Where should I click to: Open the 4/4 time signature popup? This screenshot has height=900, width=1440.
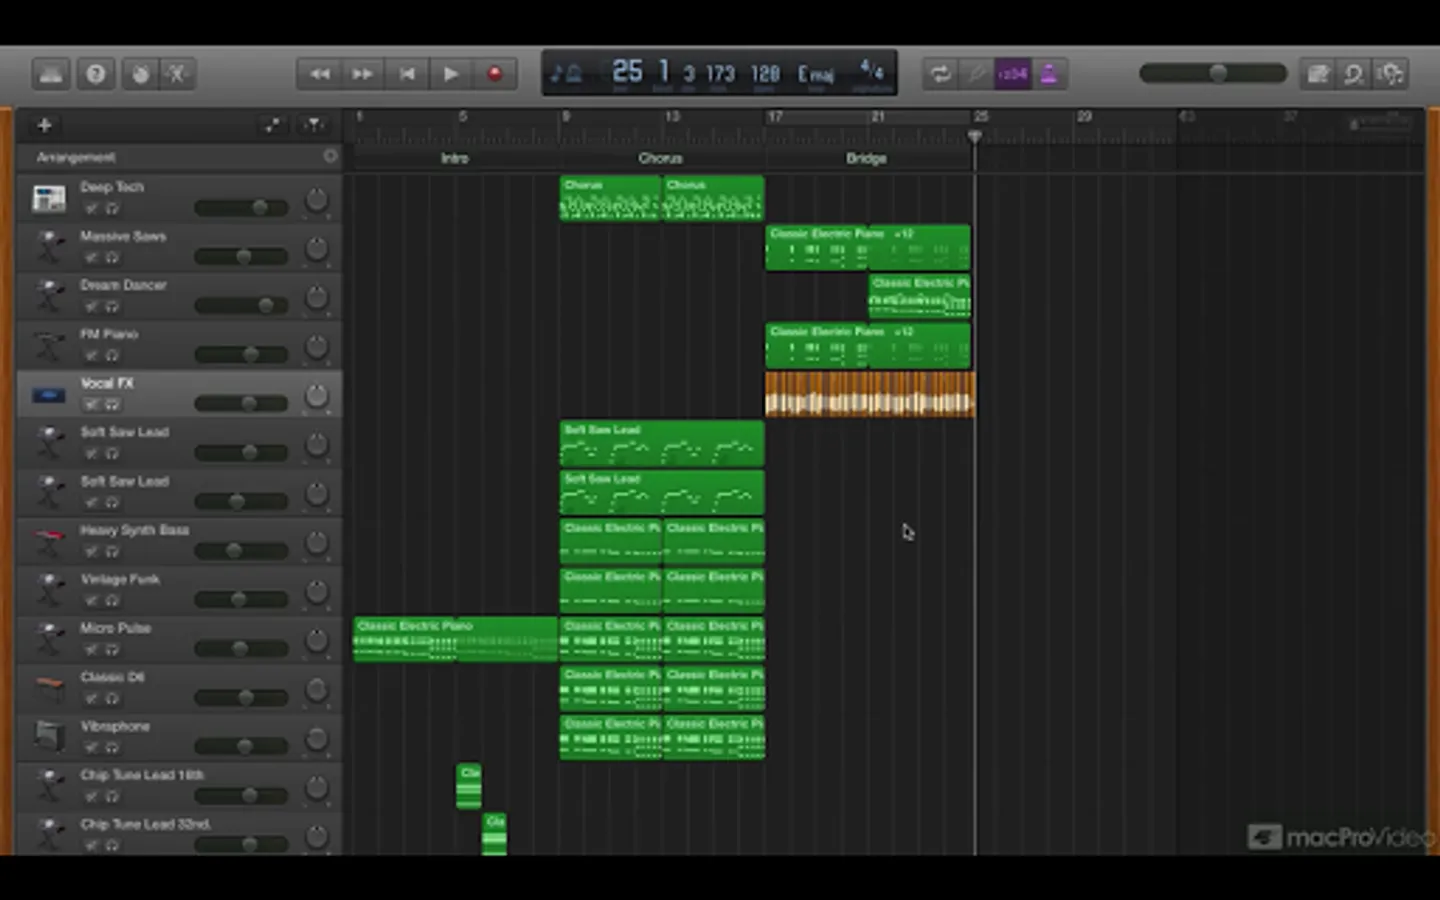(872, 71)
